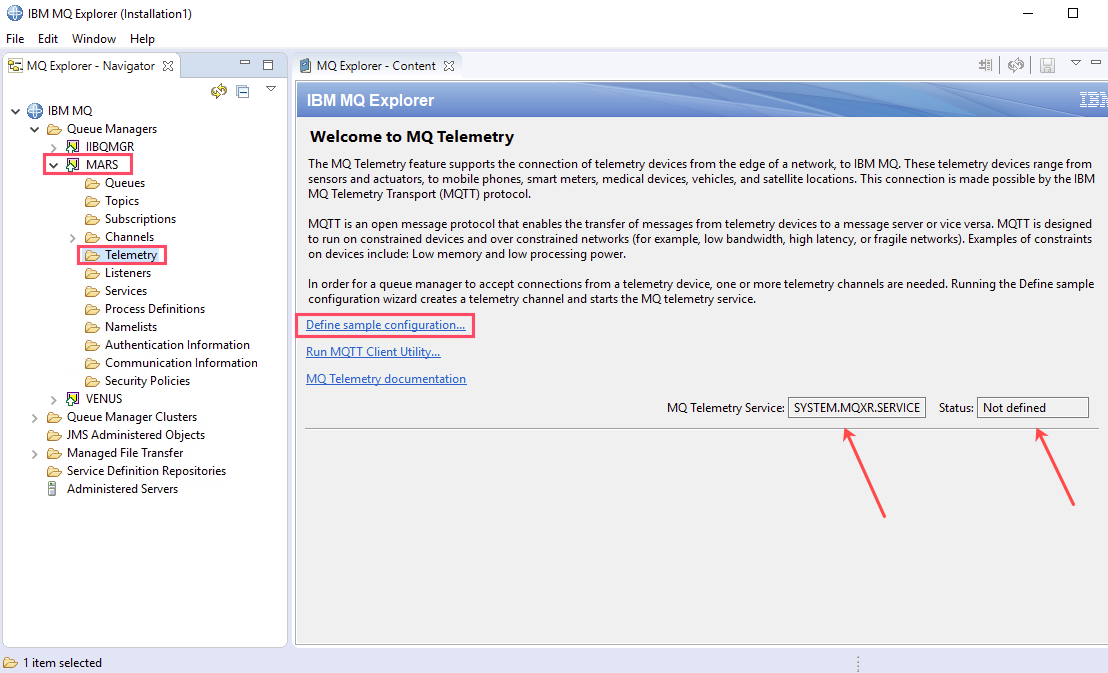This screenshot has height=673, width=1108.
Task: Select the JMS Administered Objects tree item
Action: [x=136, y=435]
